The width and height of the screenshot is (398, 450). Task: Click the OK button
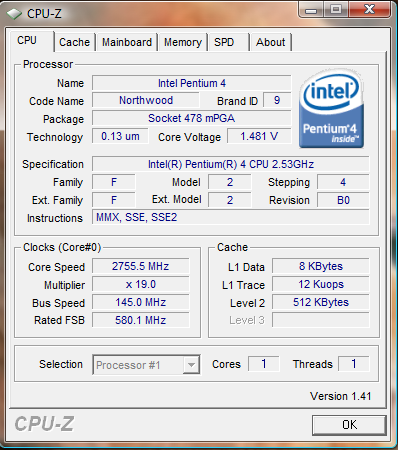pos(349,425)
